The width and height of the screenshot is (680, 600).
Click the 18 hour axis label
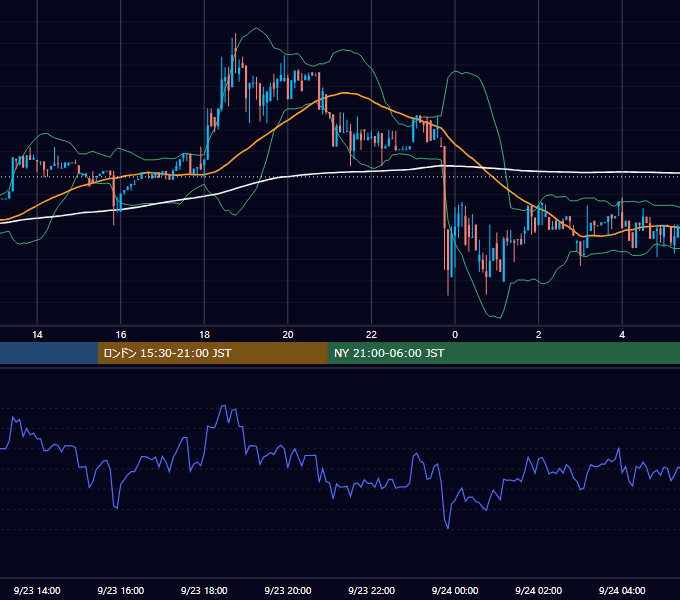(x=204, y=335)
